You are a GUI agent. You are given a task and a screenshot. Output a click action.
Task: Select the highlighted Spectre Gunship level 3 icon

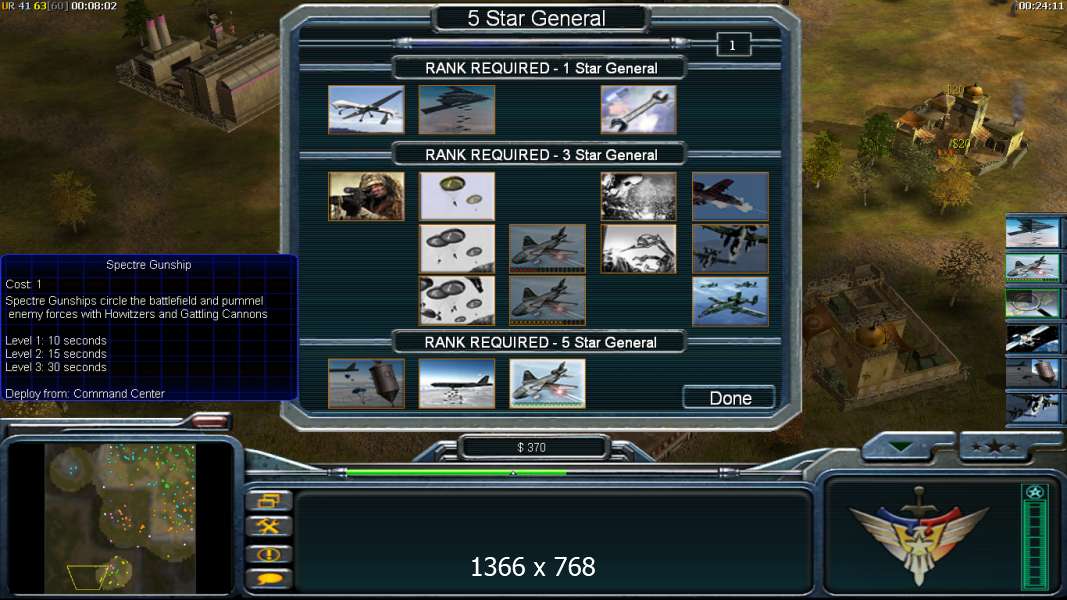[547, 384]
